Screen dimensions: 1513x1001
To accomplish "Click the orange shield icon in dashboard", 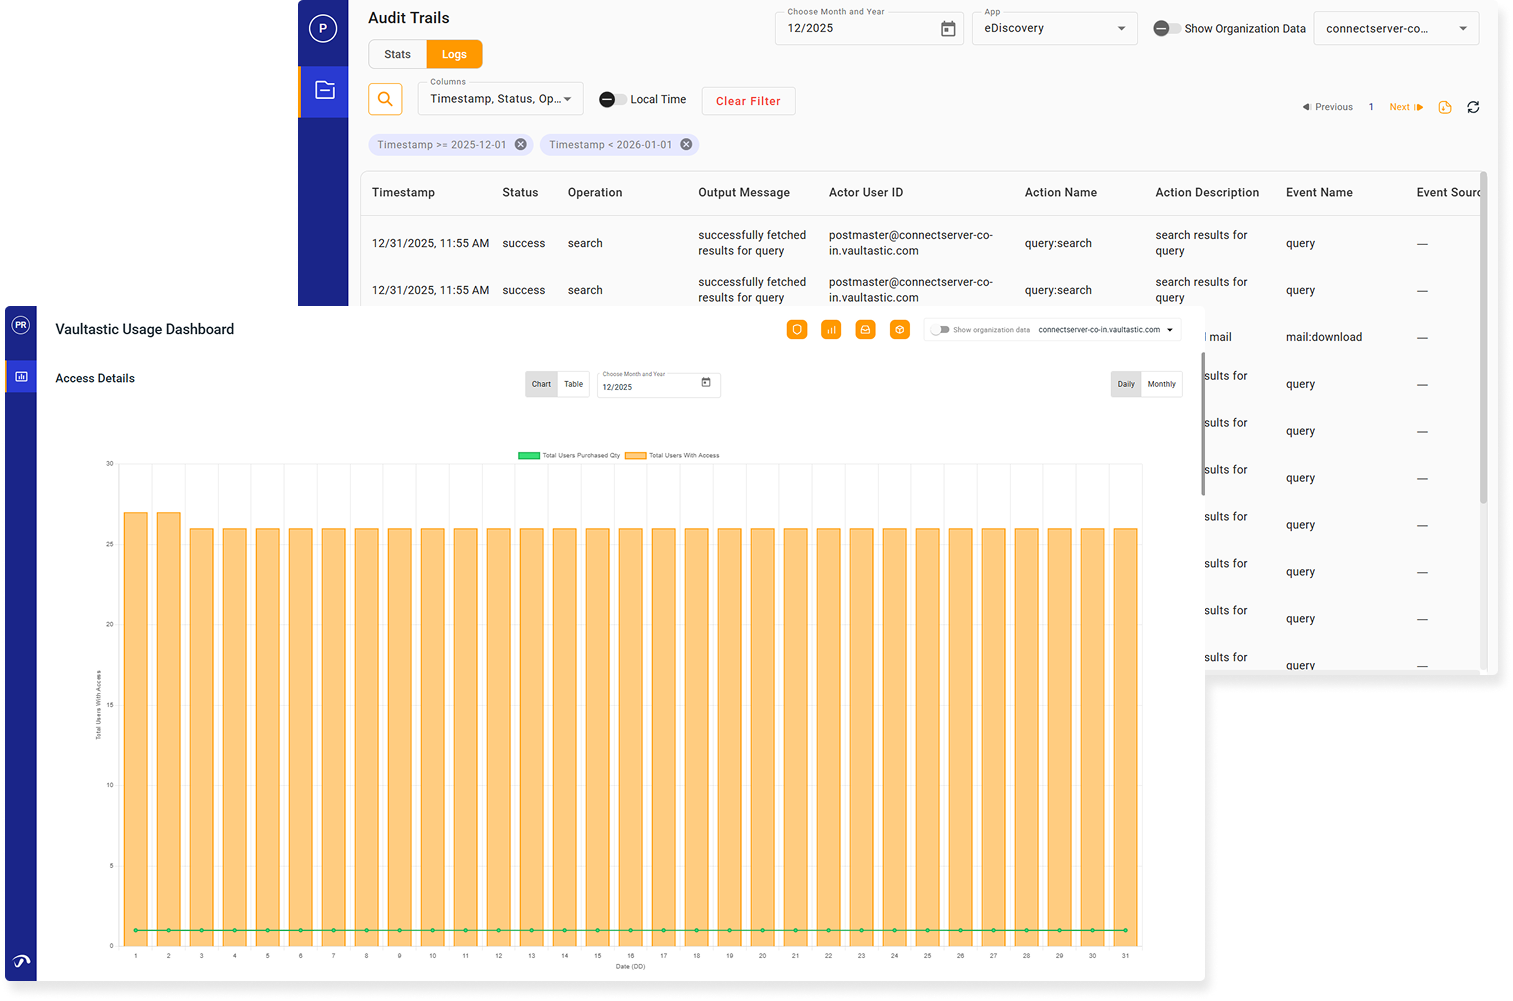I will coord(797,329).
